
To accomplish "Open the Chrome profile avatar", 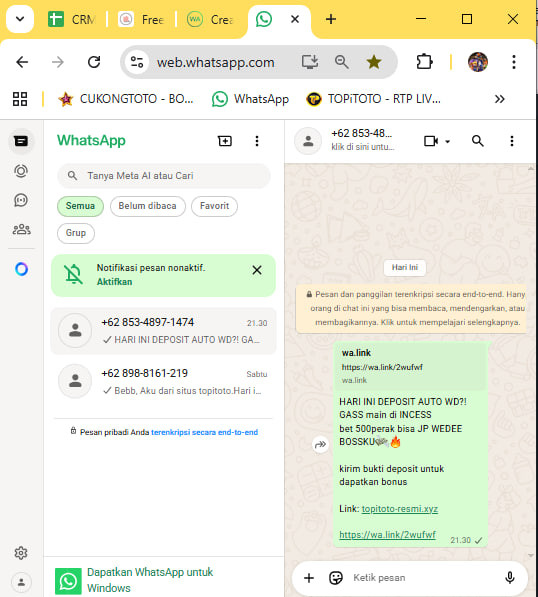I will (x=477, y=62).
